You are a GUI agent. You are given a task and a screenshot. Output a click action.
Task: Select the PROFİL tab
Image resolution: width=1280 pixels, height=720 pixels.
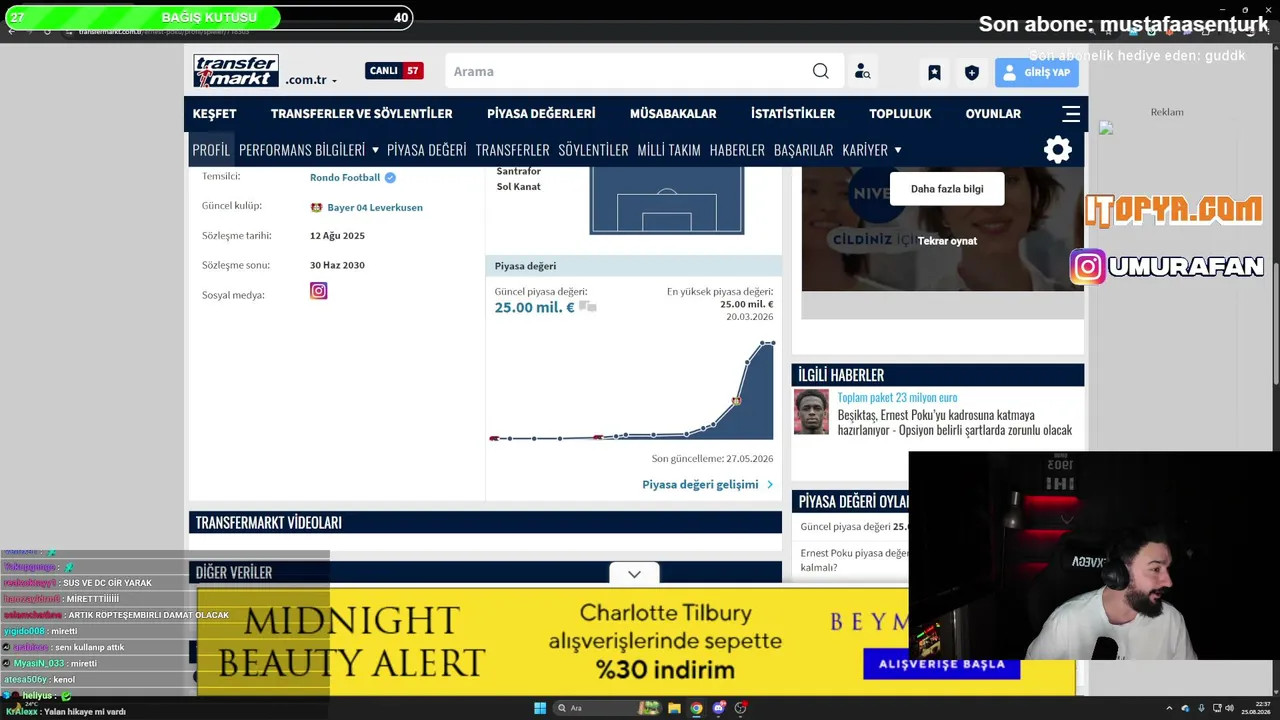211,150
